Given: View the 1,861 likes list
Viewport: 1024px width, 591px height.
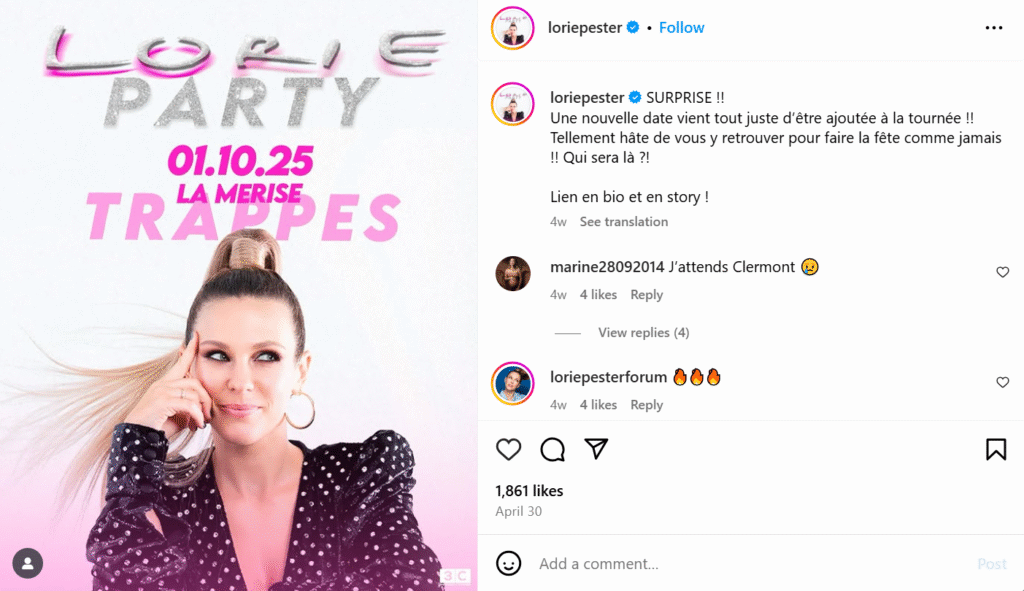Looking at the screenshot, I should click(x=529, y=490).
